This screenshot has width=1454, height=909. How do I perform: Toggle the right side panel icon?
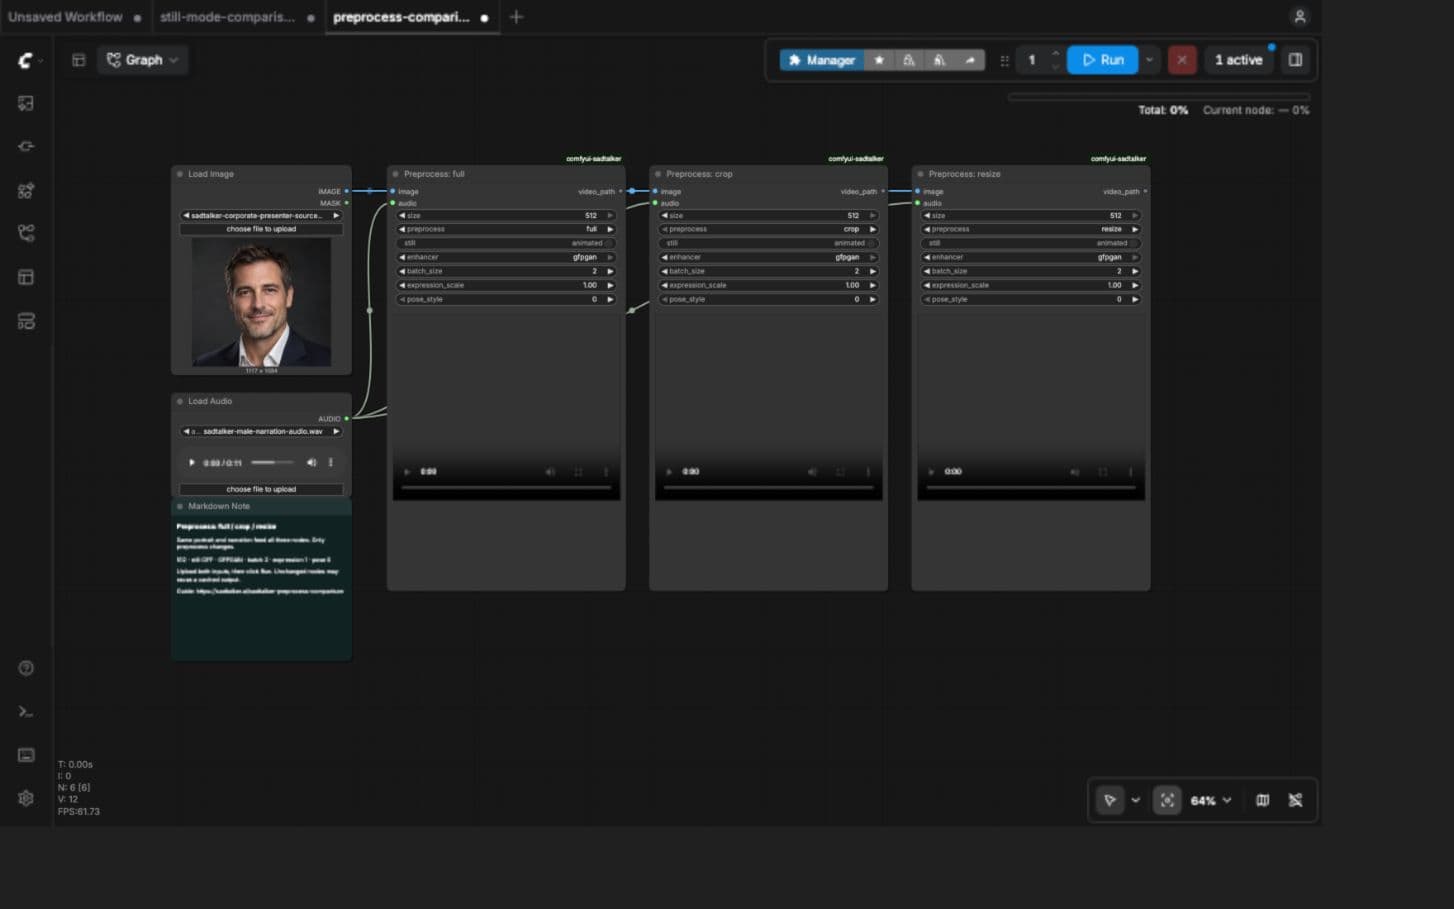[1295, 60]
